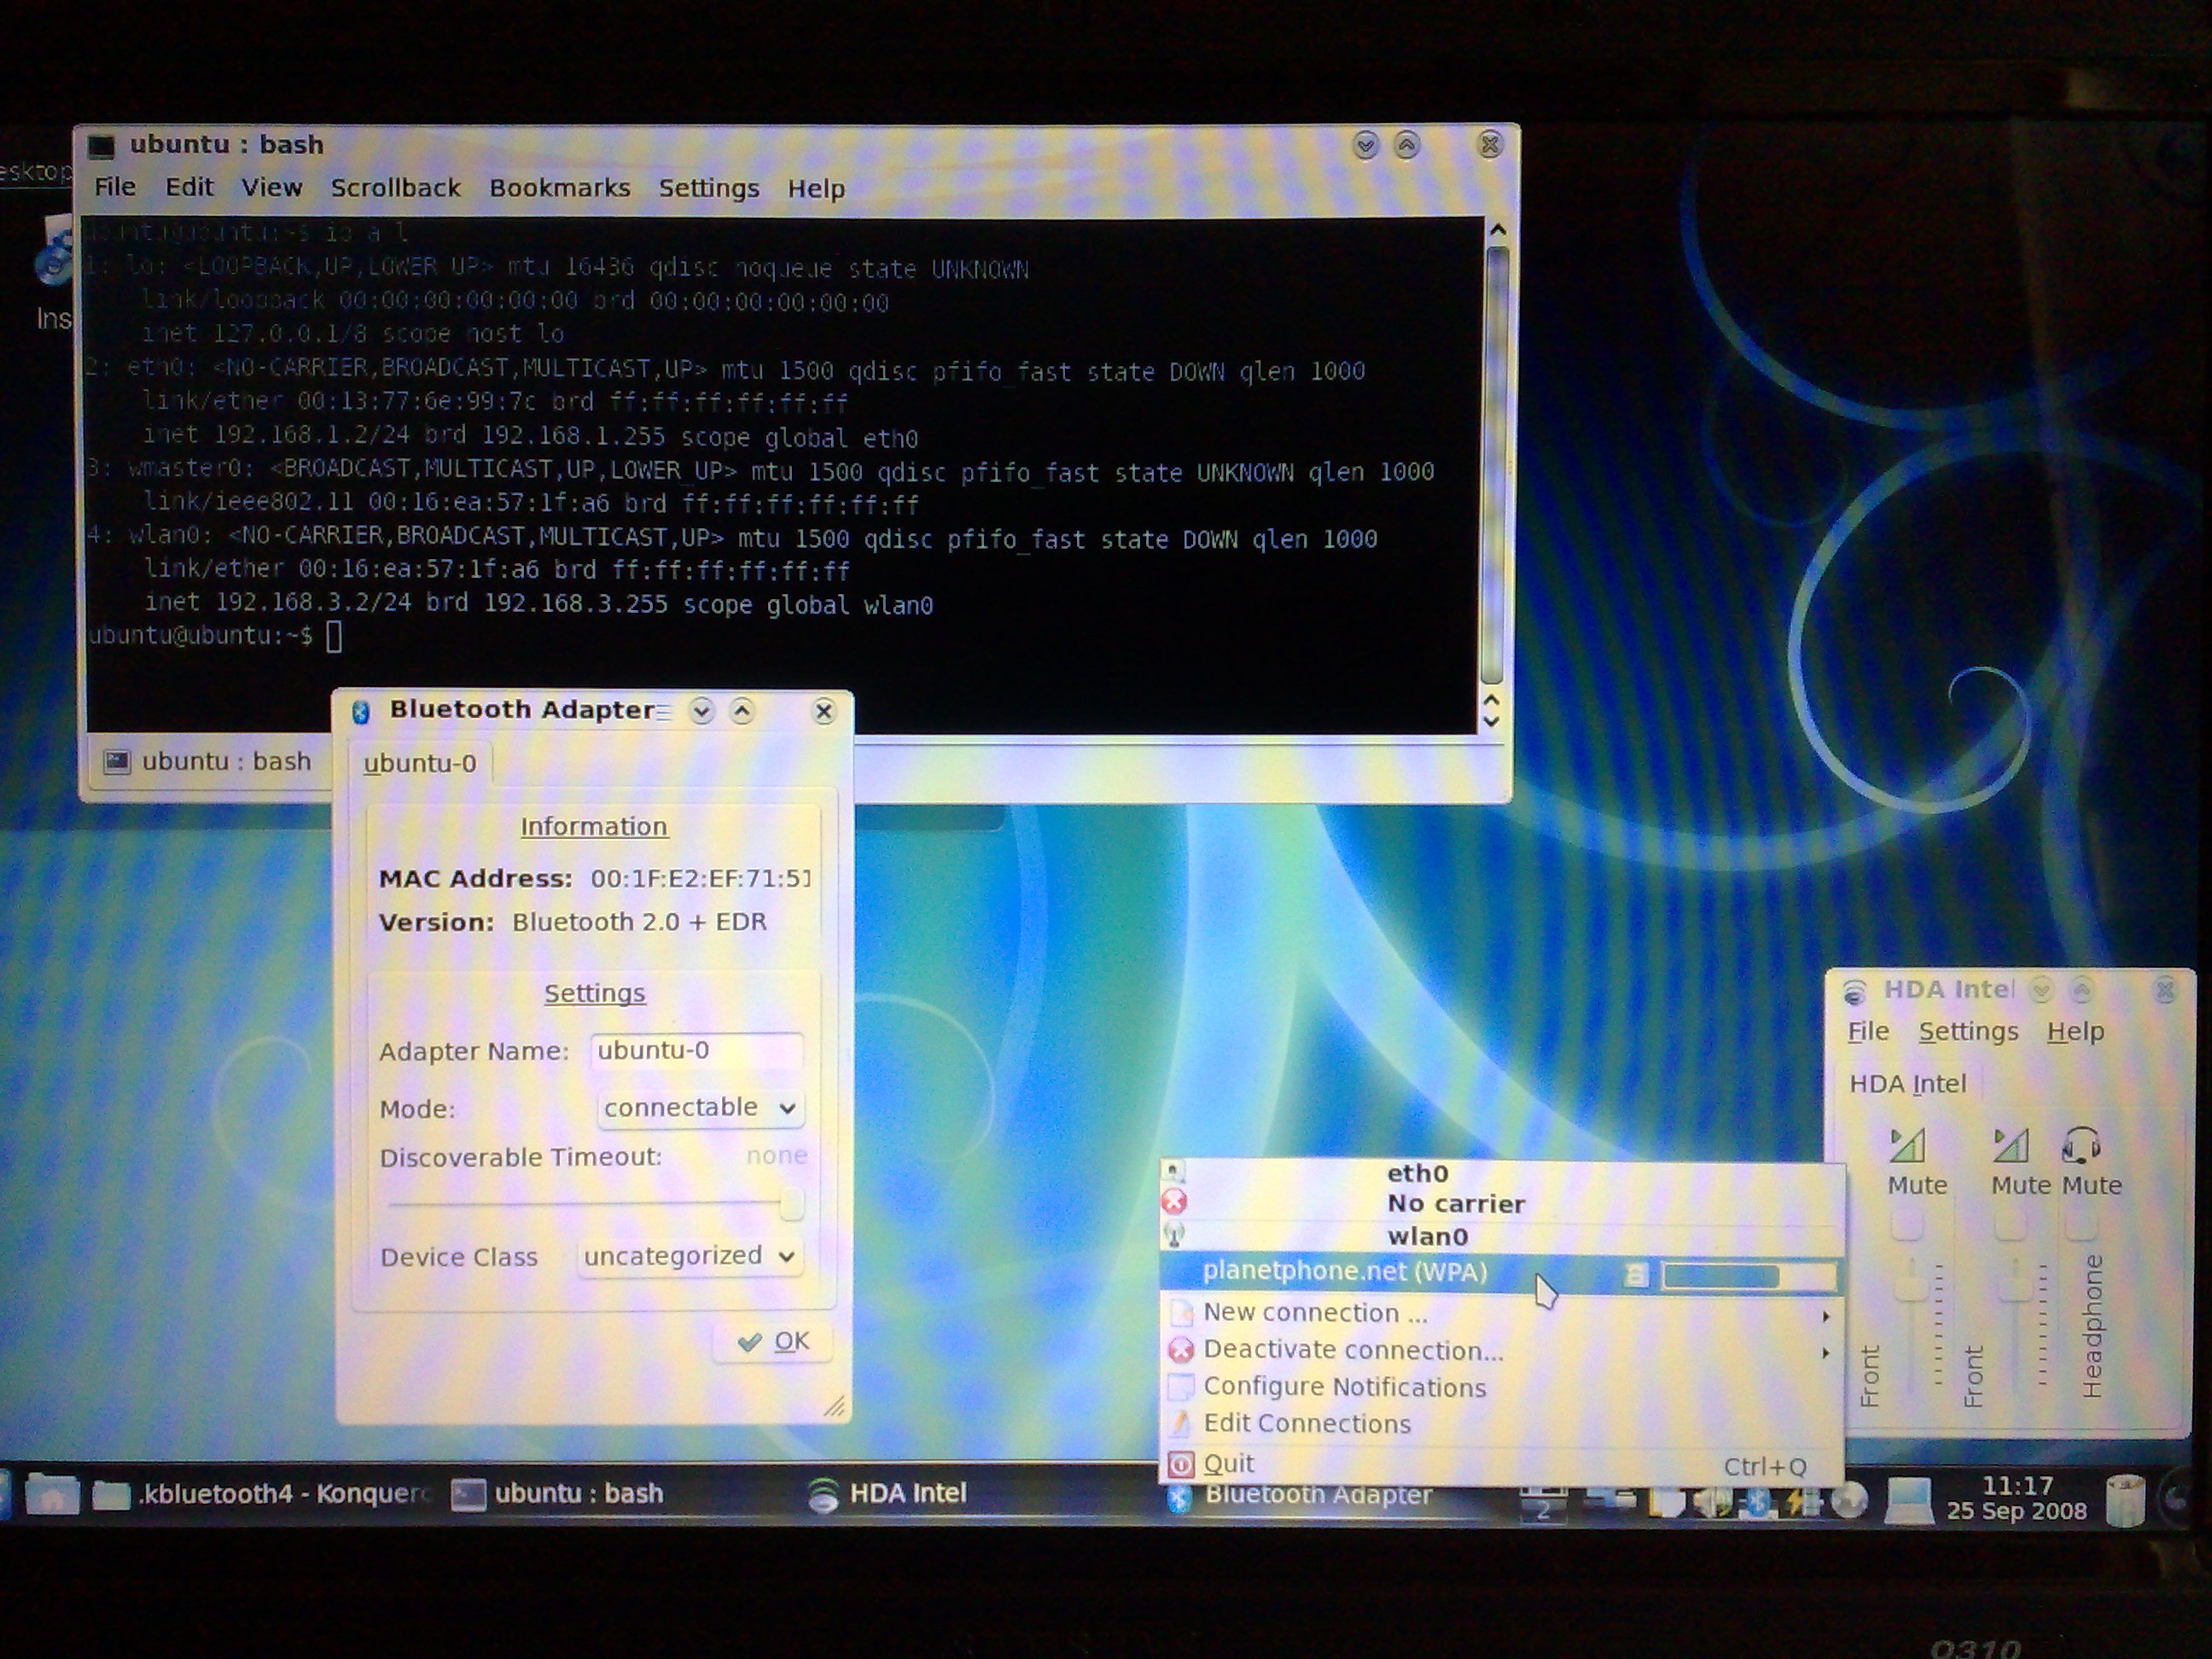The image size is (2212, 1659).
Task: Click the terminal scrollbar up arrow
Action: (x=1497, y=230)
